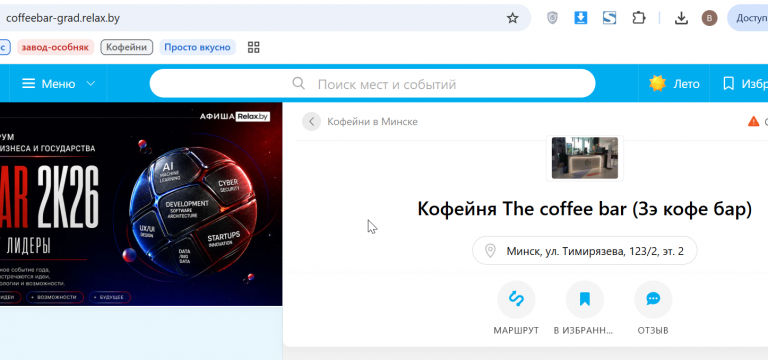Click the Кофейня The coffee bar title
The width and height of the screenshot is (768, 360).
(584, 209)
